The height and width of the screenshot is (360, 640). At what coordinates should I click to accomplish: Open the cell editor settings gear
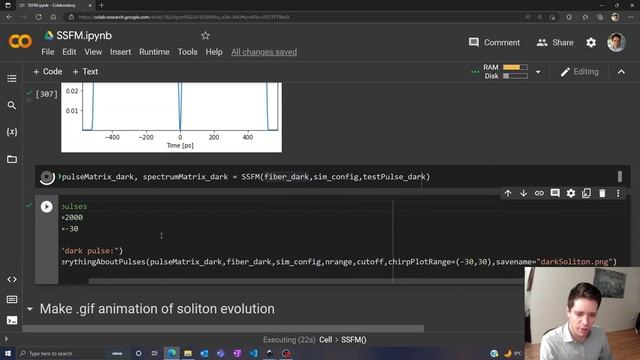coord(571,193)
